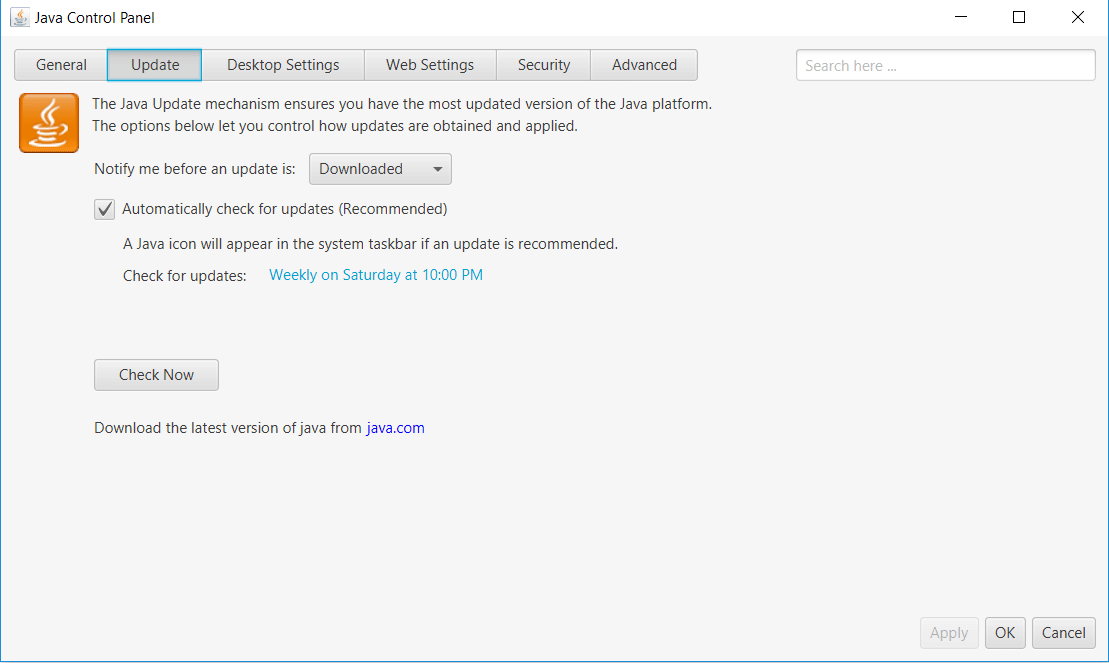Screen dimensions: 1109x663
Task: Maximize the Java Control Panel window
Action: tap(1019, 17)
